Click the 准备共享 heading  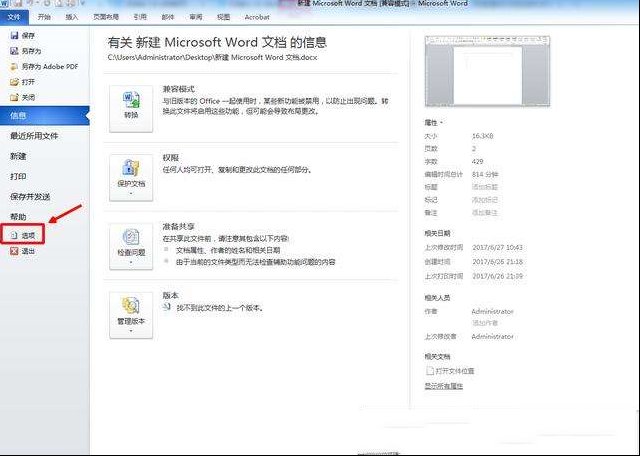[x=178, y=226]
